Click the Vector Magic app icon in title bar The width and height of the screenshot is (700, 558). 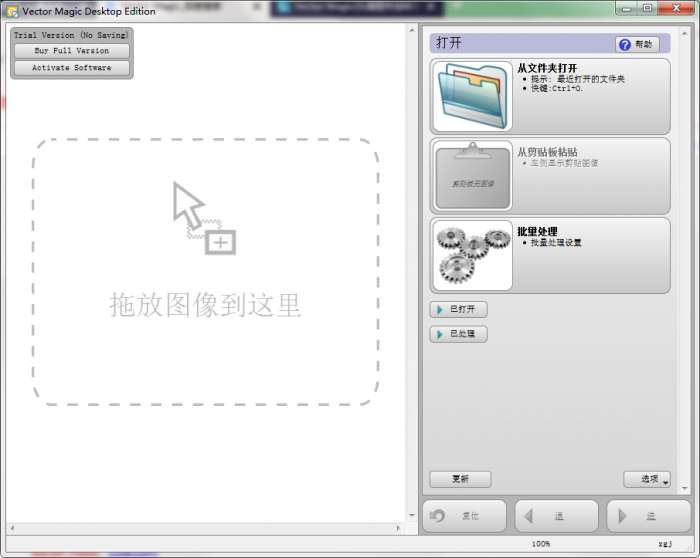click(x=12, y=11)
